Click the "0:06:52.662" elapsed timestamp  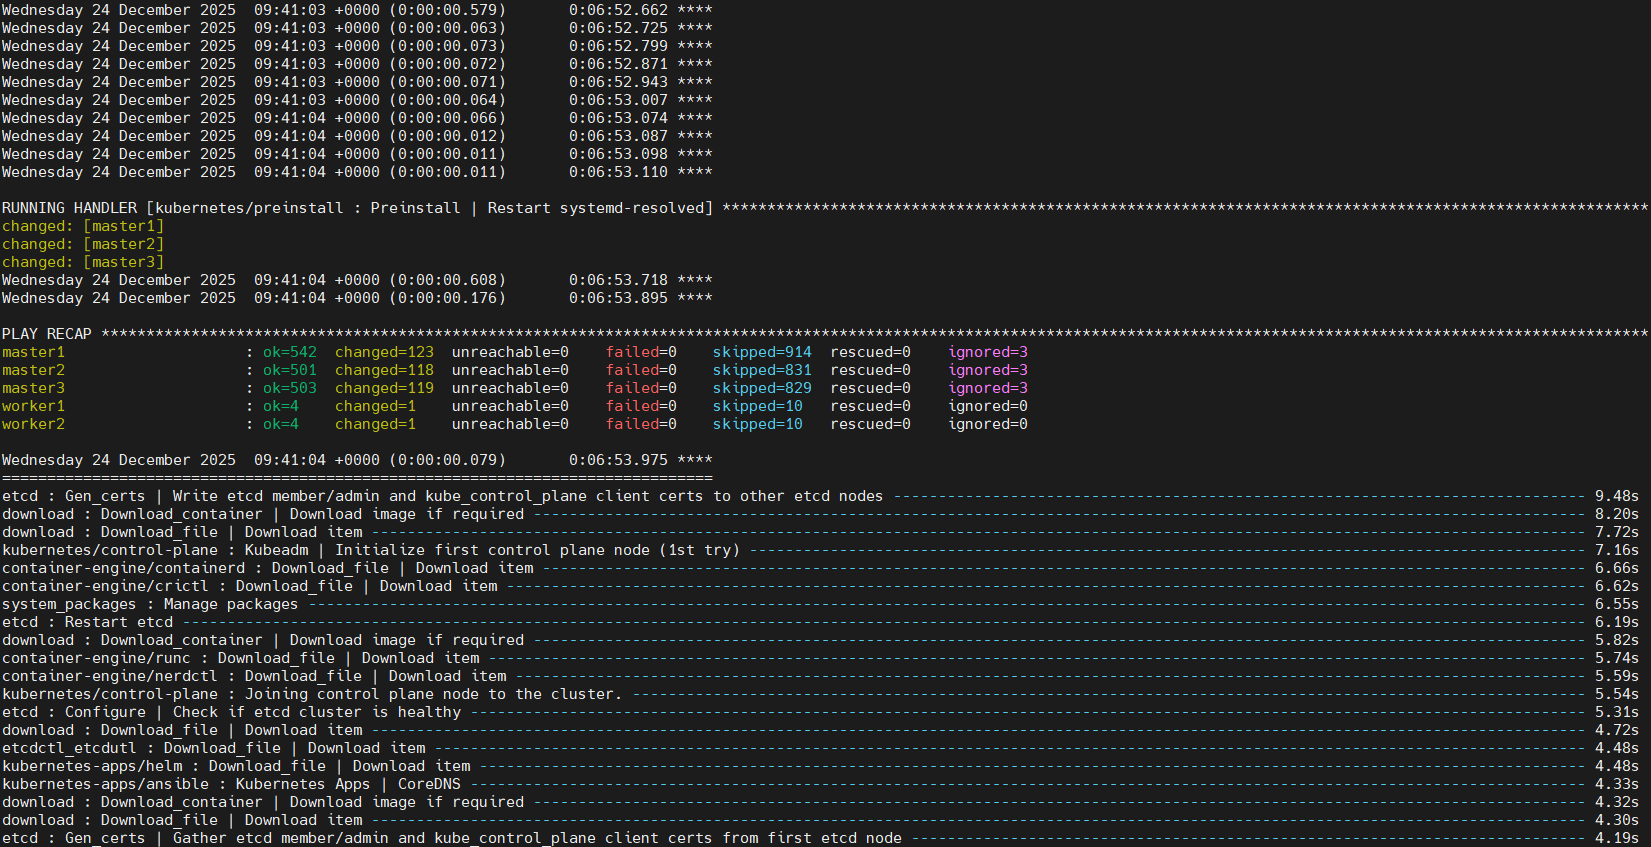pos(618,10)
